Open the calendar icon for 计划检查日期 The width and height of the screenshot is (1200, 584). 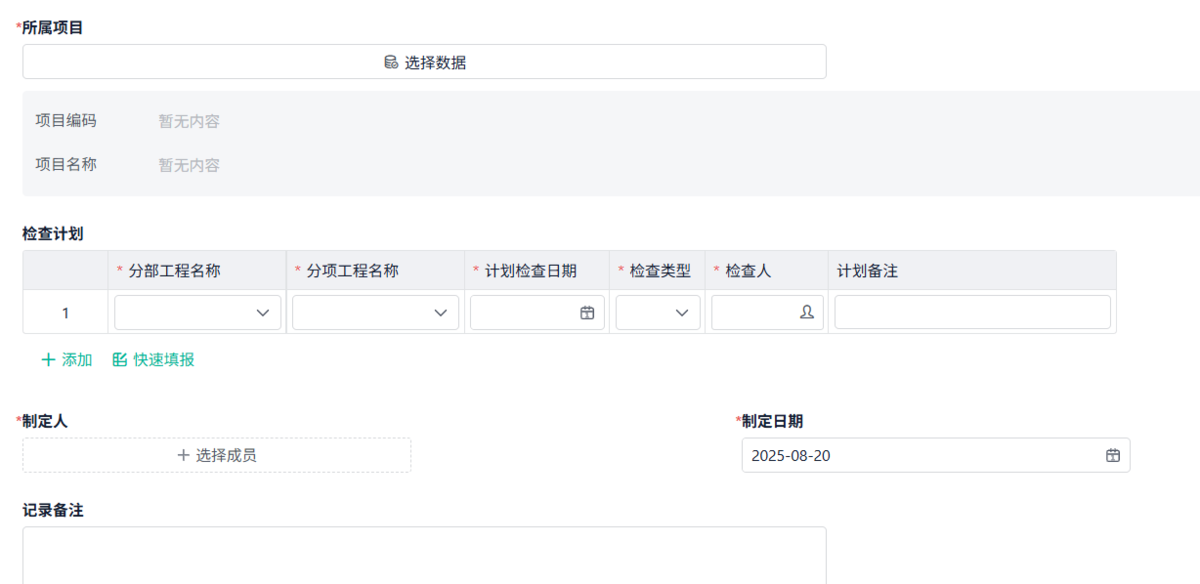point(589,312)
